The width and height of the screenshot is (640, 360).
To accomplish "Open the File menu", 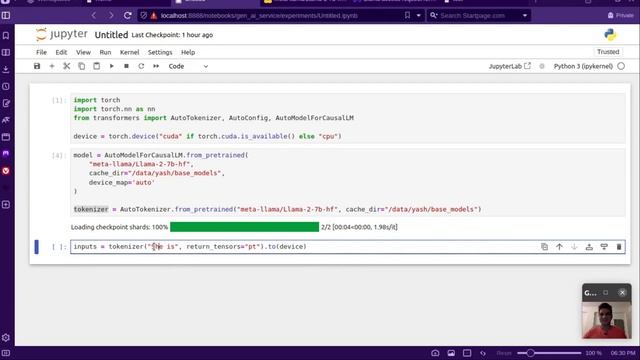I will tap(41, 52).
